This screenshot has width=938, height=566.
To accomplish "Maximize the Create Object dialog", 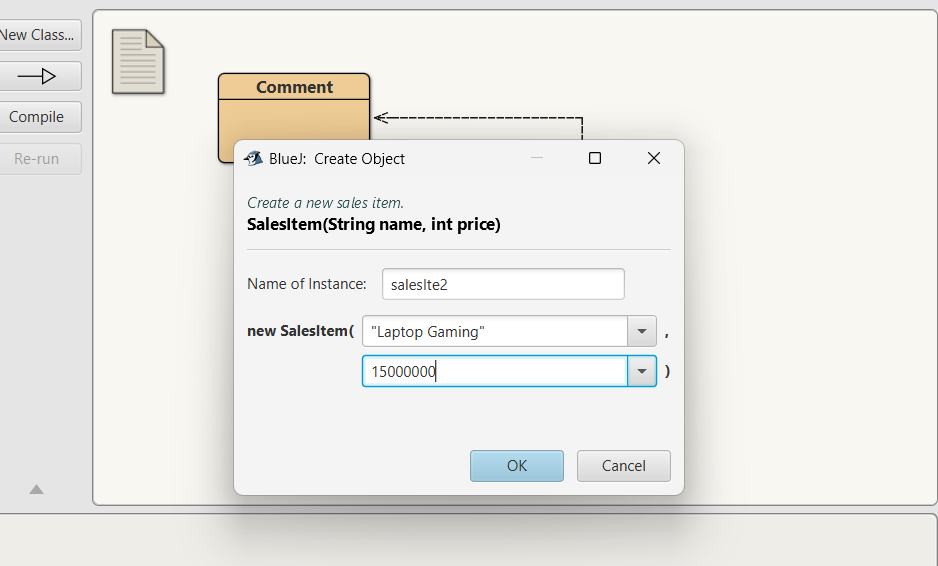I will pos(595,158).
